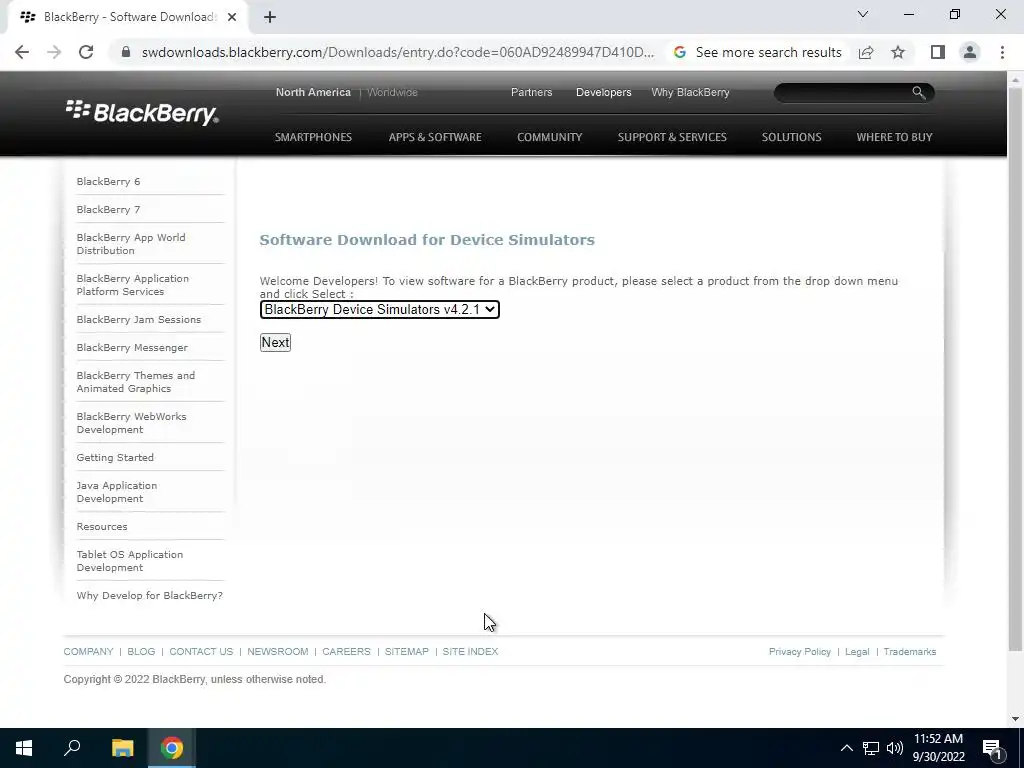Open Windows Start menu
The width and height of the screenshot is (1024, 768).
24,748
